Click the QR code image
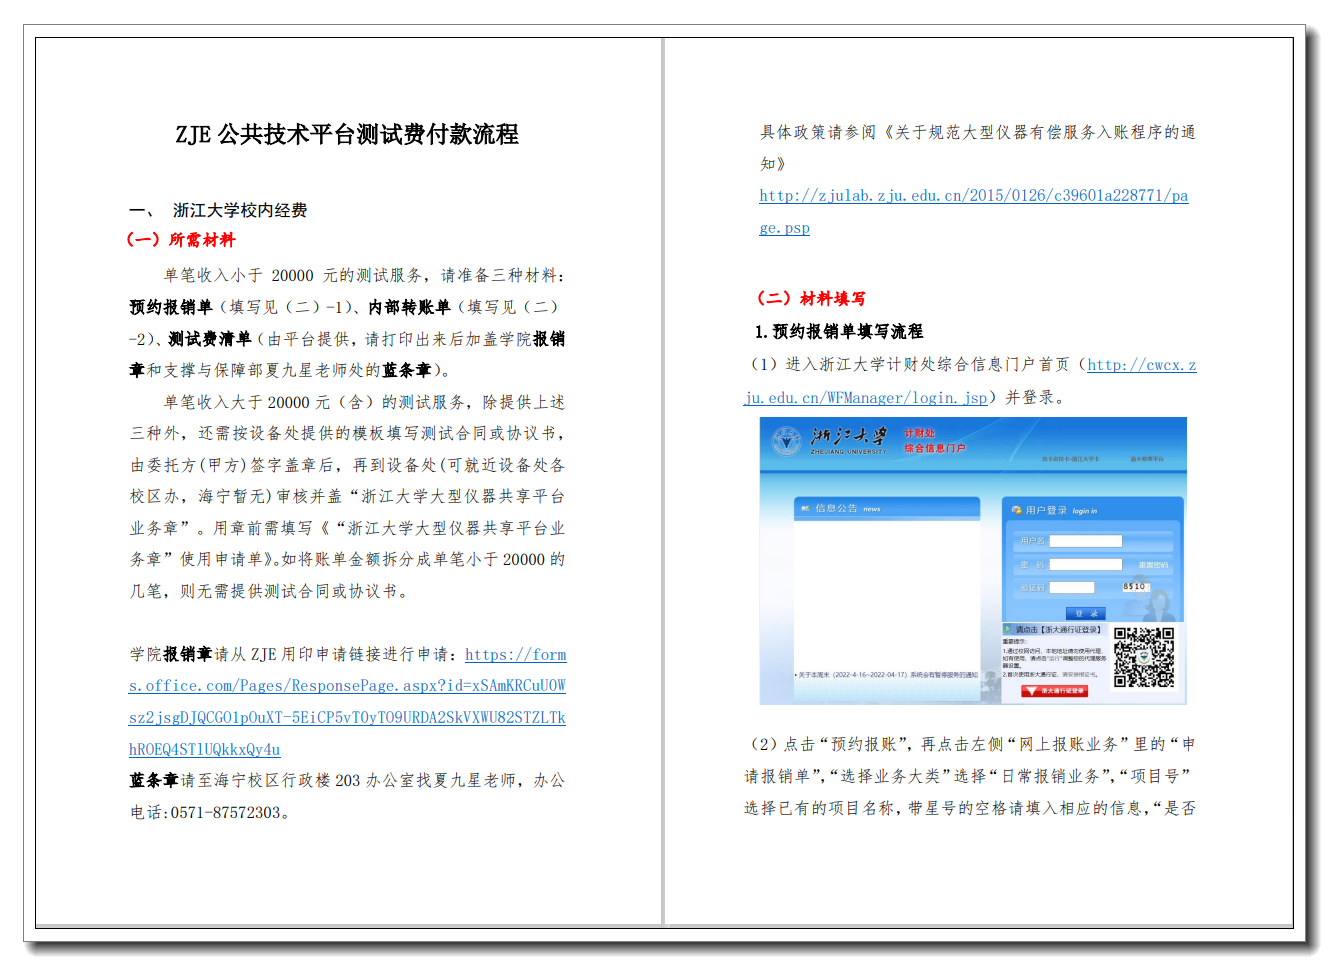Viewport: 1329px width, 966px height. [x=1144, y=657]
